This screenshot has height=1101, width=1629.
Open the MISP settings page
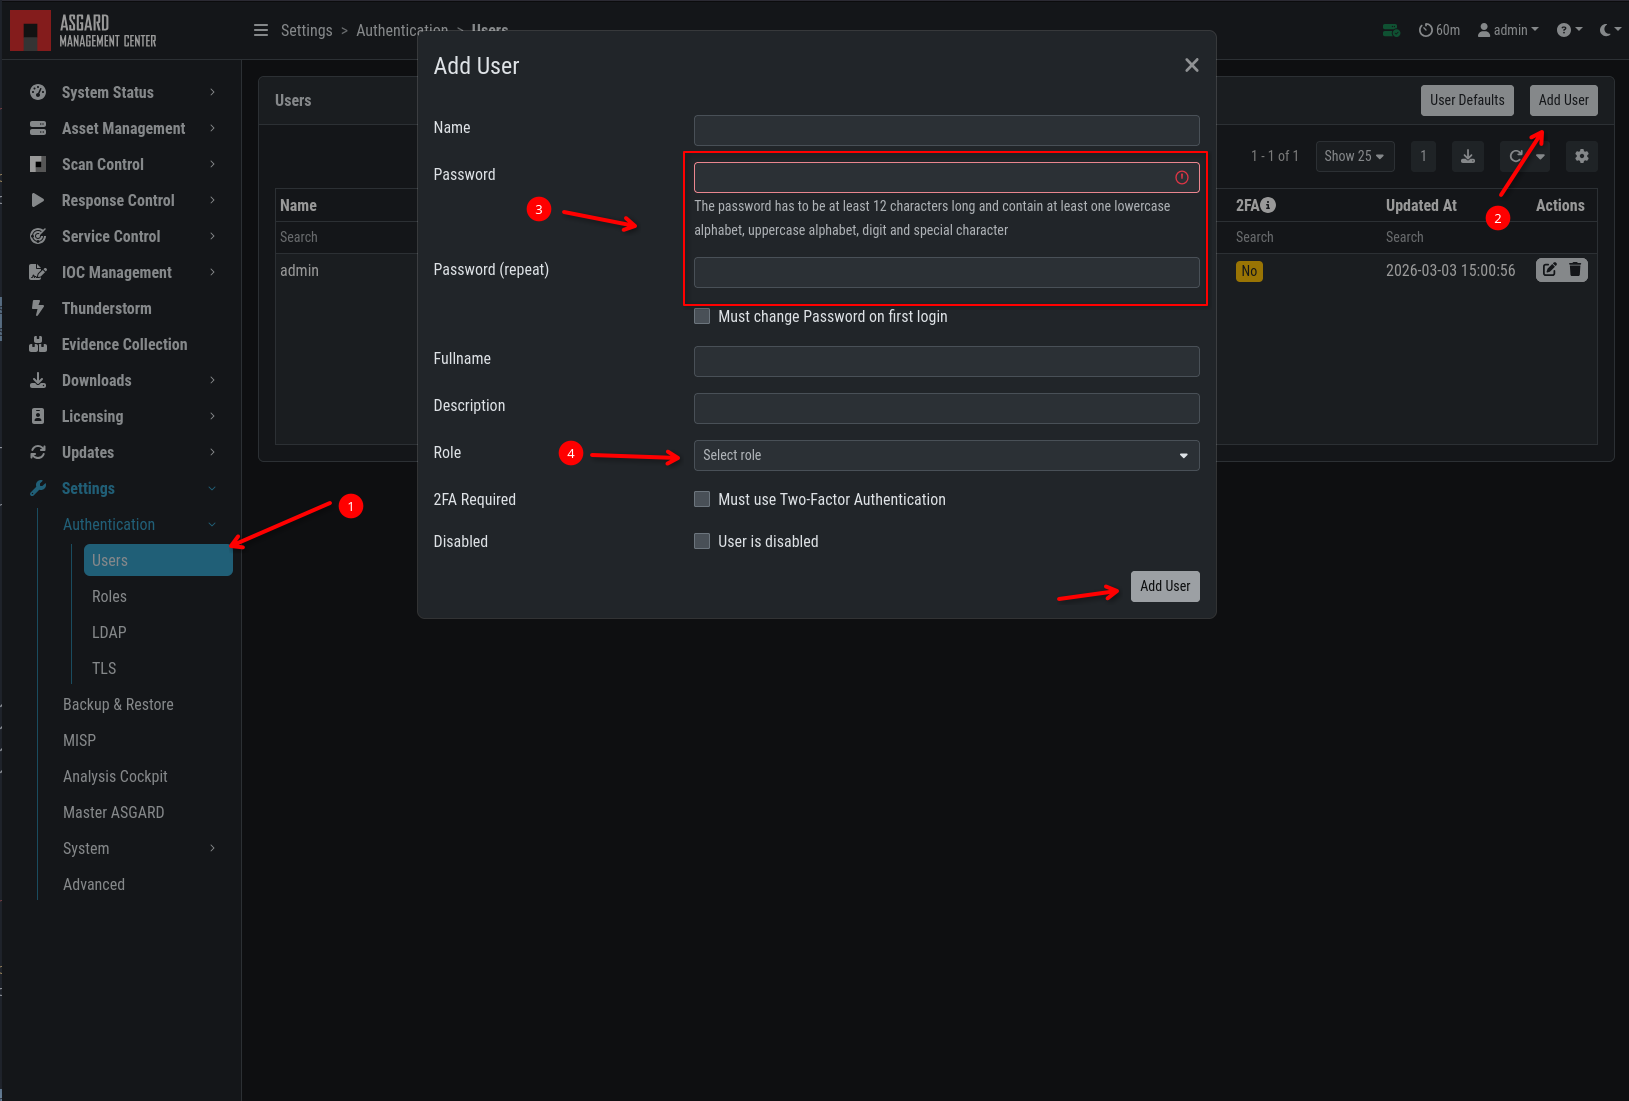point(79,740)
